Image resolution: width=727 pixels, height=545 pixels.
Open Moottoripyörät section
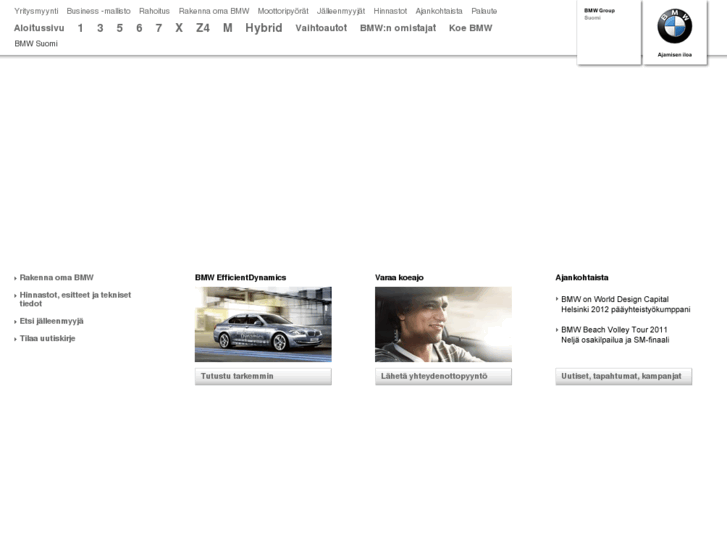point(283,11)
